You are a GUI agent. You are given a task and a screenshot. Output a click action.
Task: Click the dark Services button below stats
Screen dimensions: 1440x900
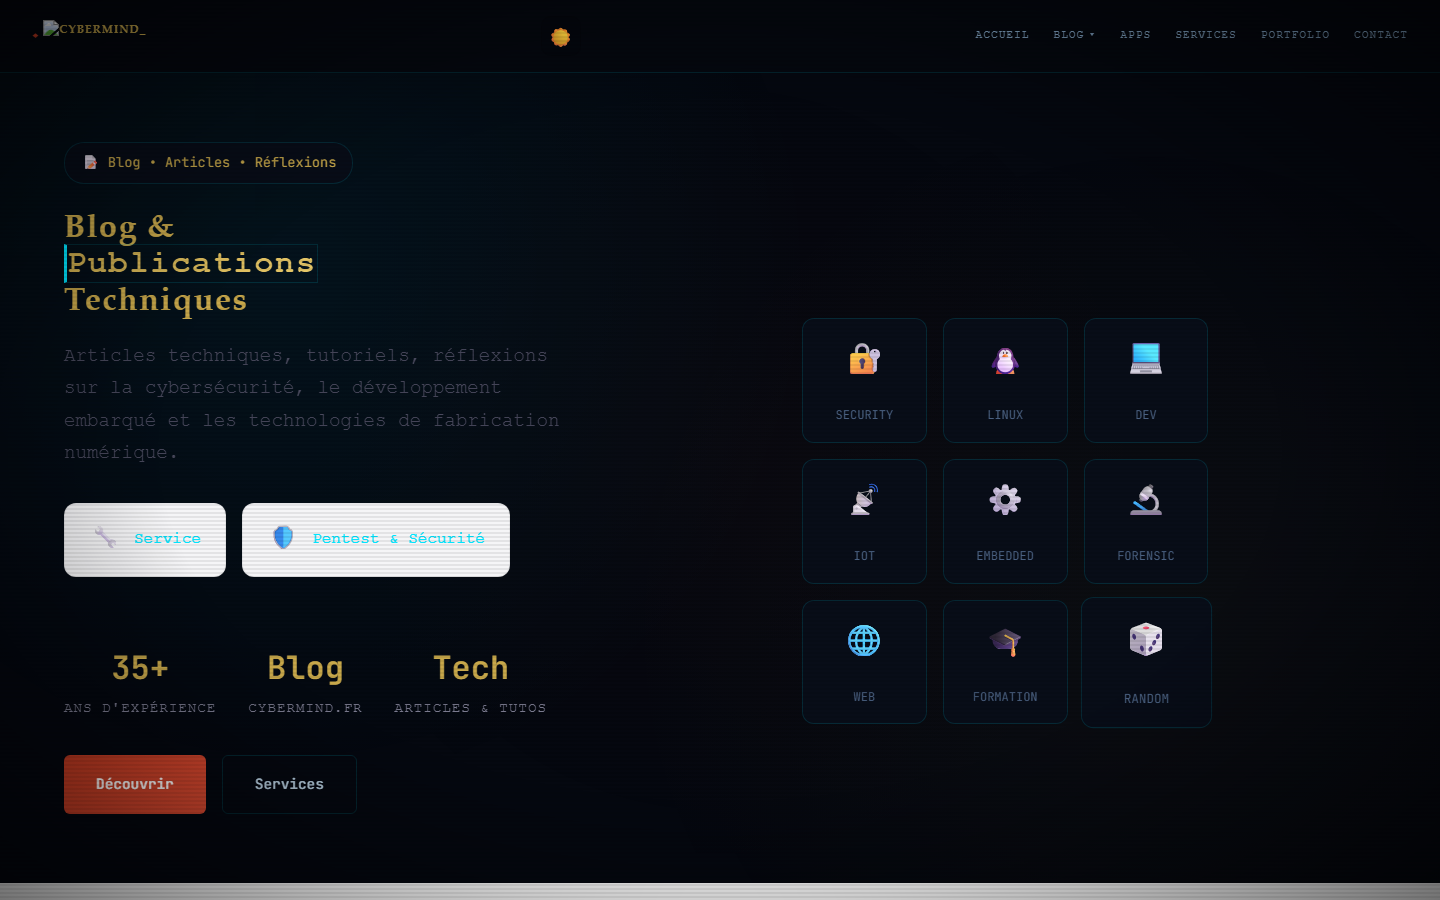[289, 784]
